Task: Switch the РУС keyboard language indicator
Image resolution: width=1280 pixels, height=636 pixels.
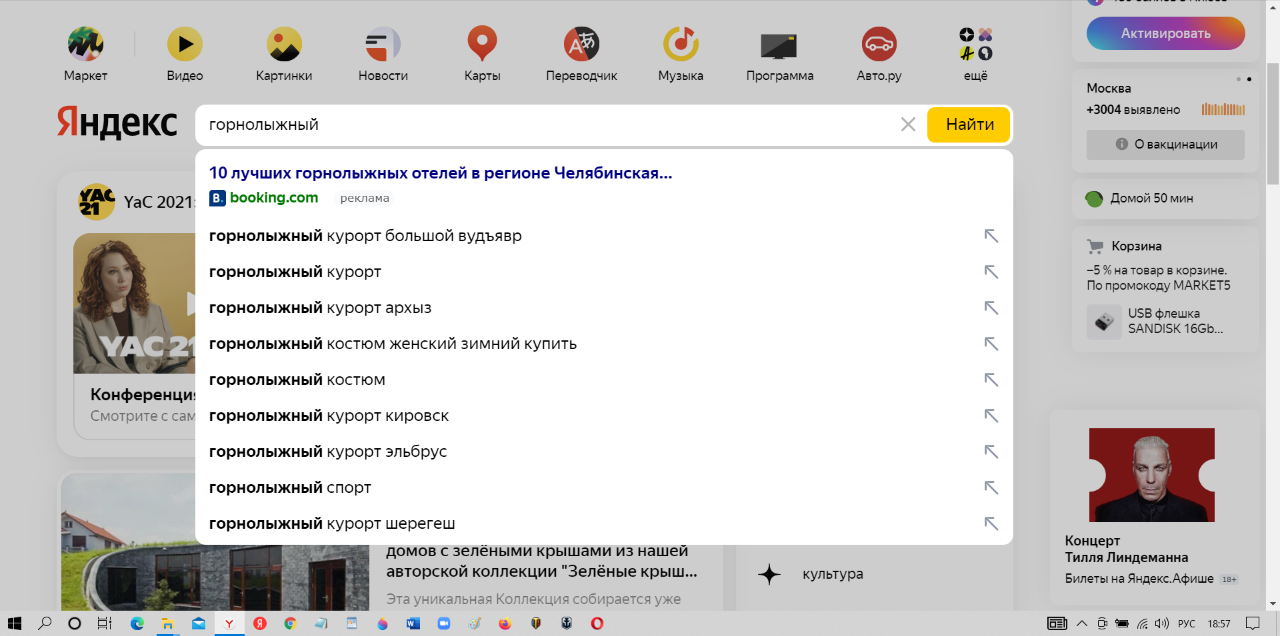Action: (1186, 624)
